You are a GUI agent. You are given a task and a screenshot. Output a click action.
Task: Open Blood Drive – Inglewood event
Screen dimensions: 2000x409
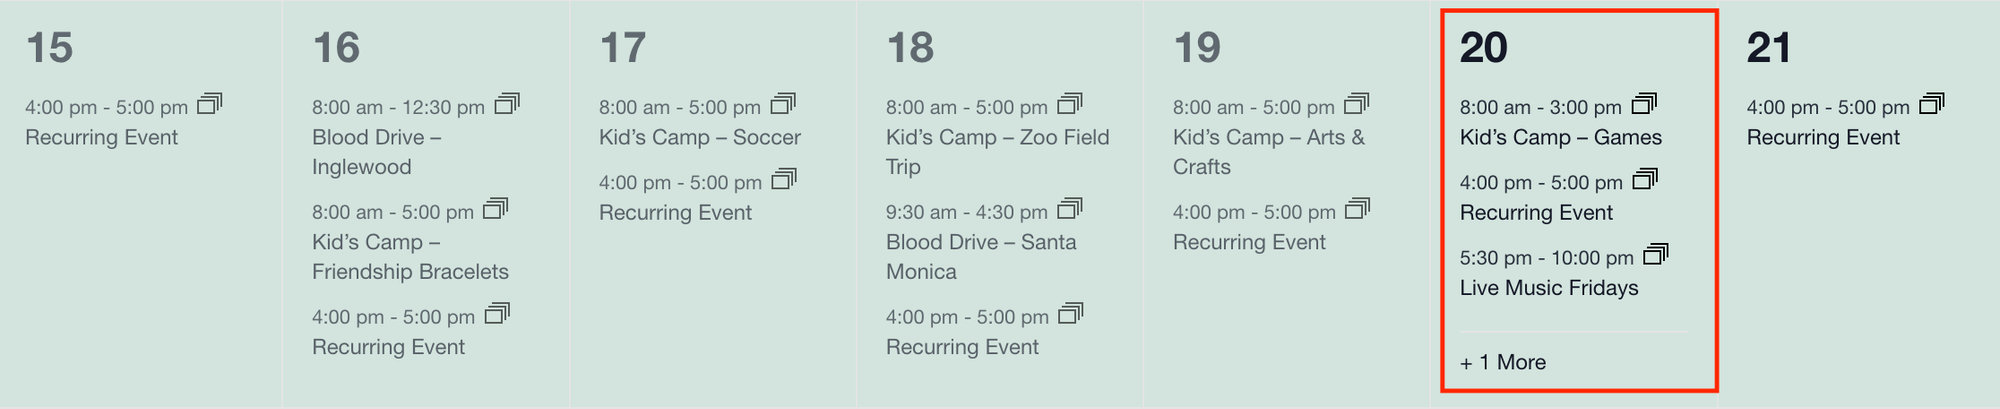point(377,152)
